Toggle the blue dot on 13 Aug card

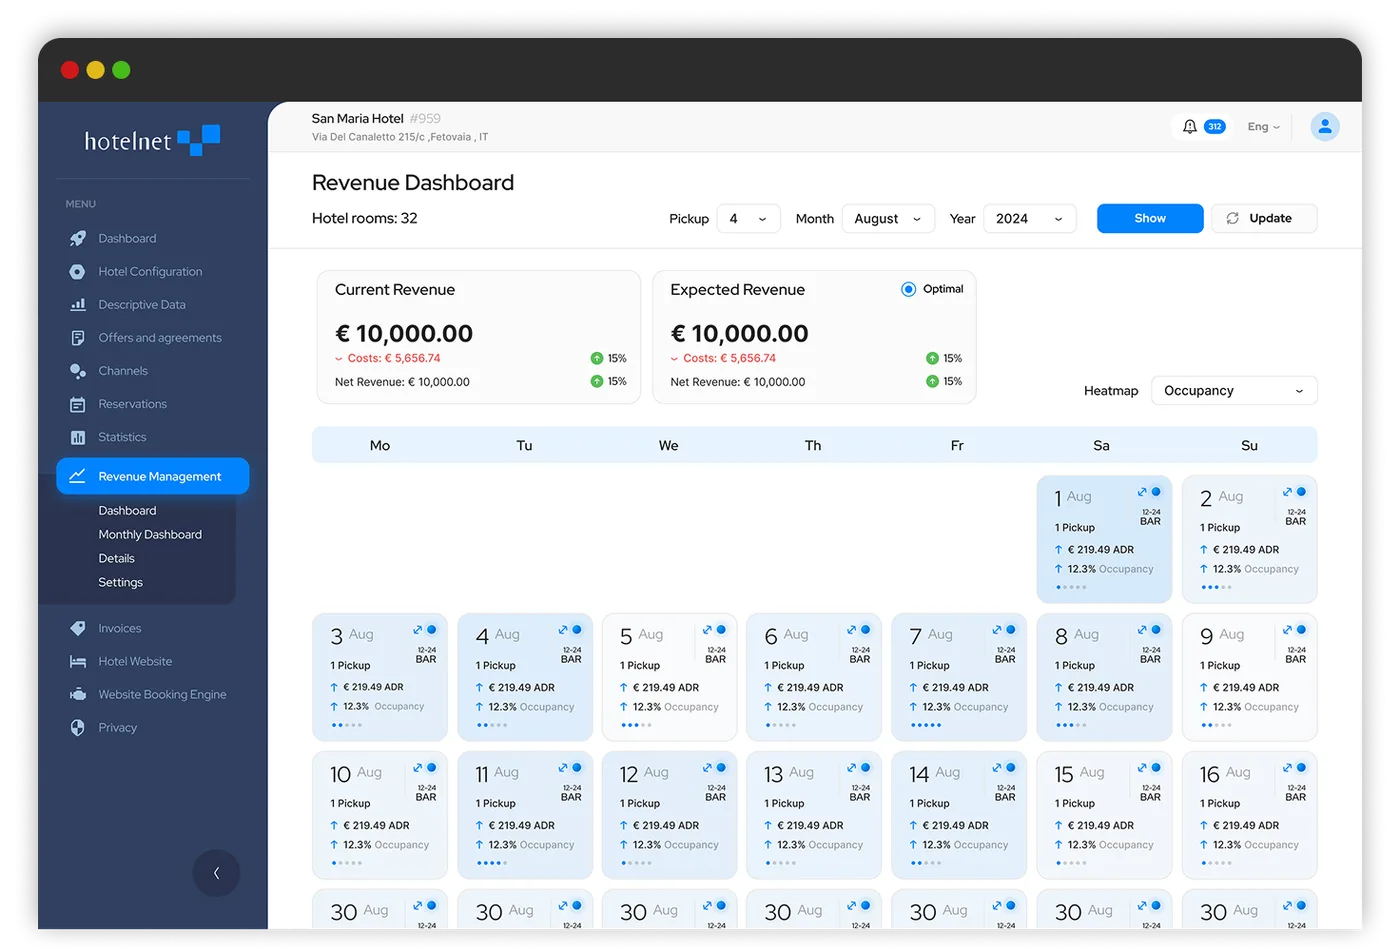[866, 768]
